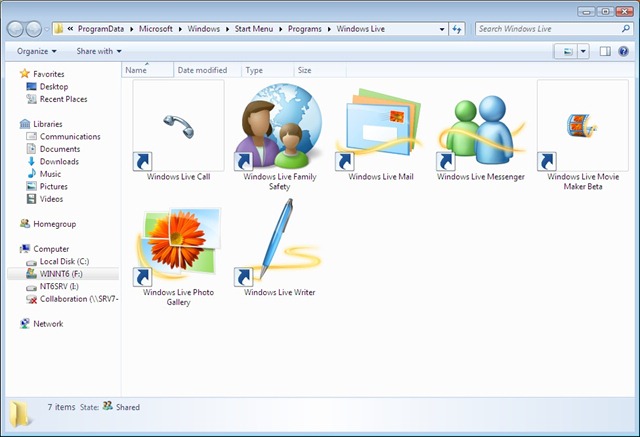Image resolution: width=640 pixels, height=437 pixels.
Task: Select Homegroup in the navigation pane
Action: (x=54, y=224)
